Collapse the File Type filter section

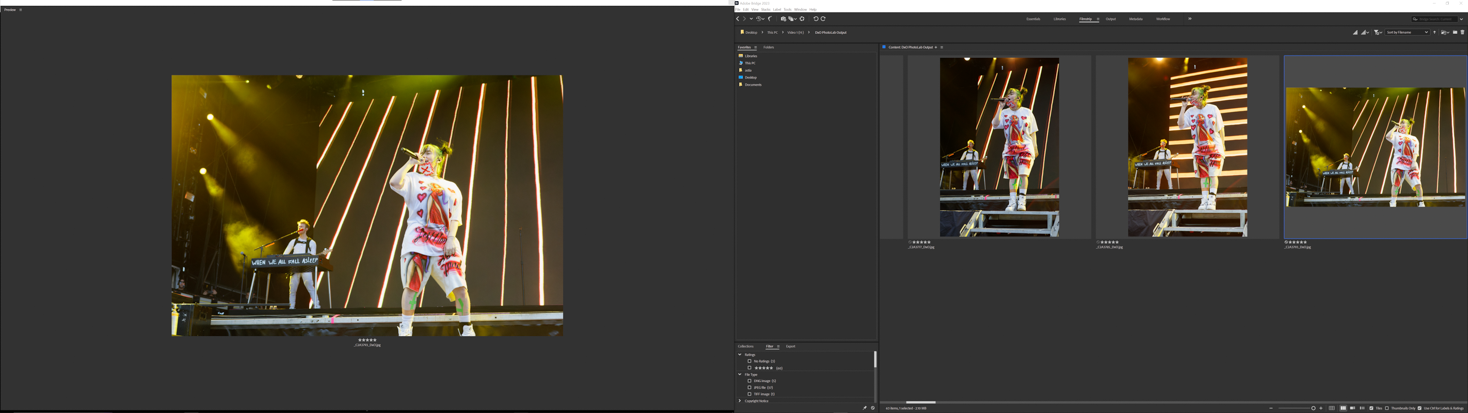click(740, 374)
